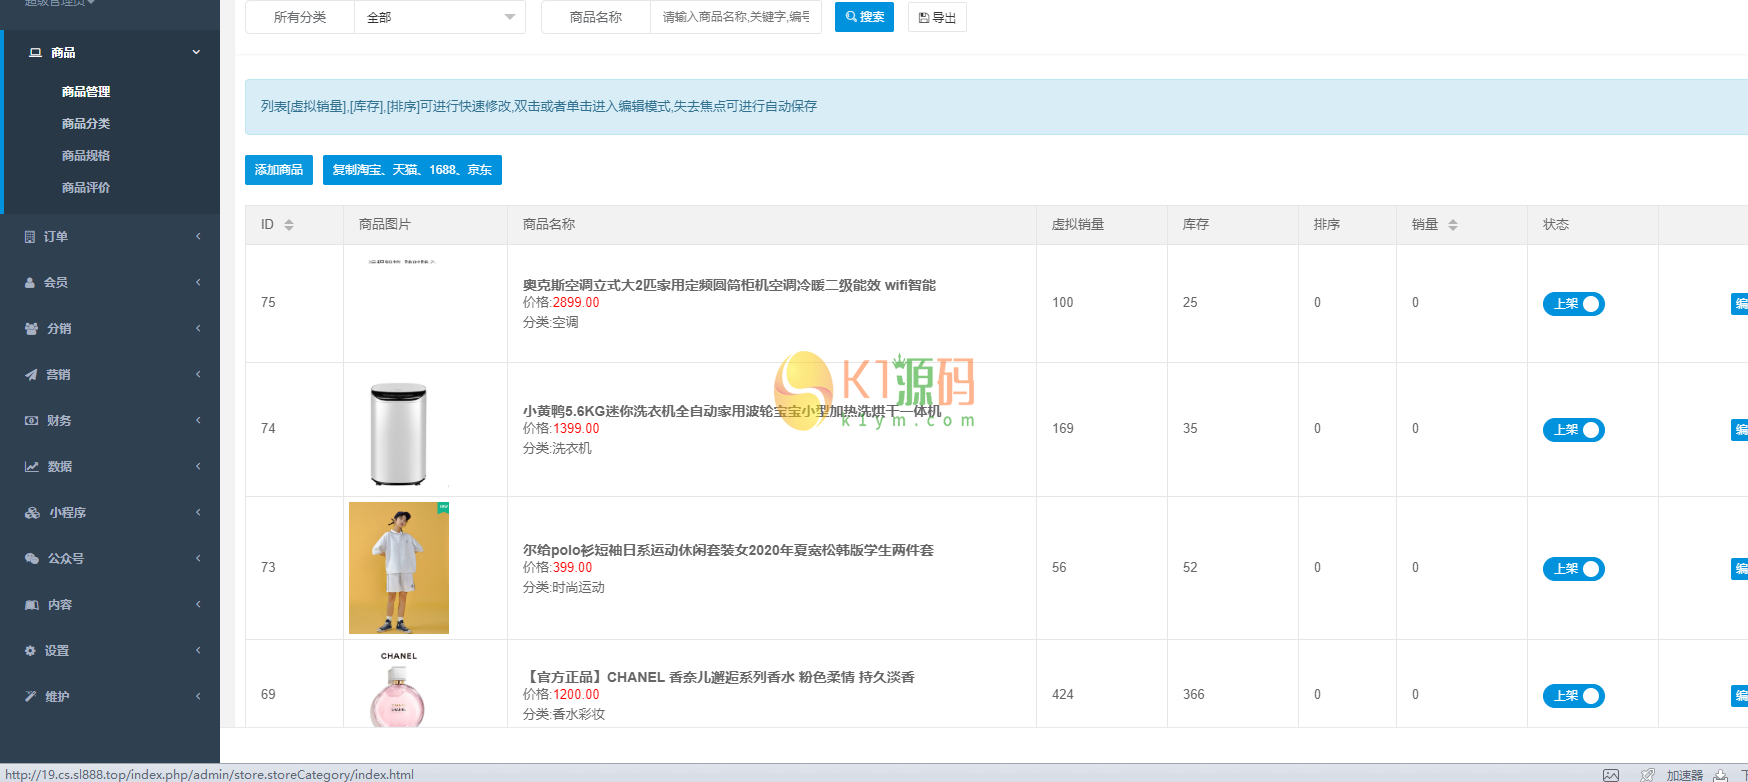Click the 复制淘宝、天猫、1688、京东 button
The image size is (1748, 782).
click(x=412, y=170)
